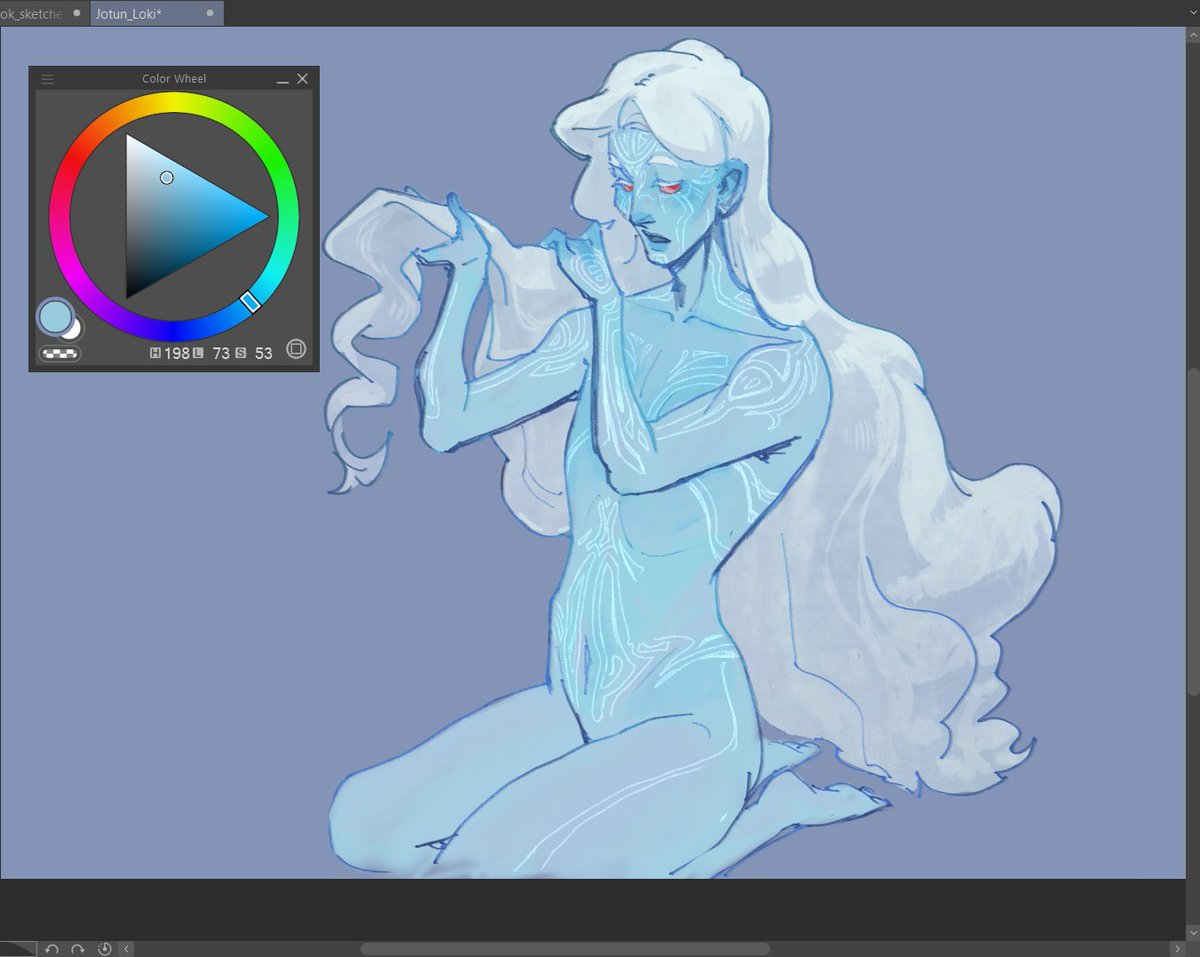Screen dimensions: 1200x957
Task: Click the horizontal scrollbar left arrow
Action: (x=127, y=948)
